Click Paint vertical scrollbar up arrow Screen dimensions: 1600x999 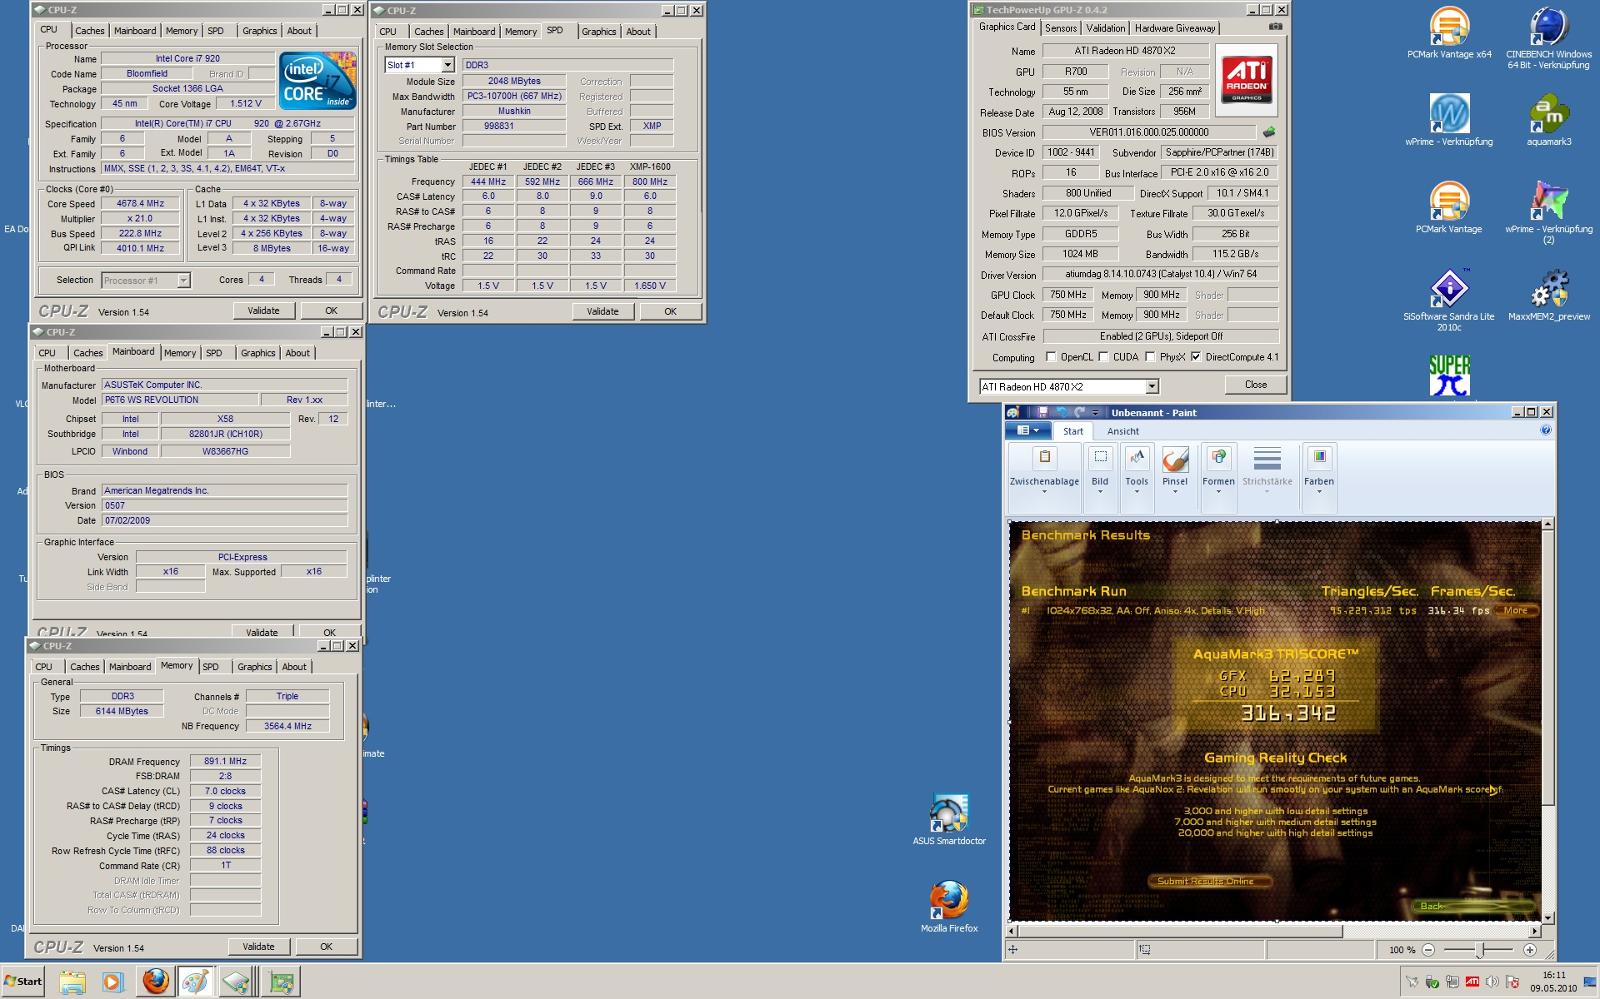1548,524
